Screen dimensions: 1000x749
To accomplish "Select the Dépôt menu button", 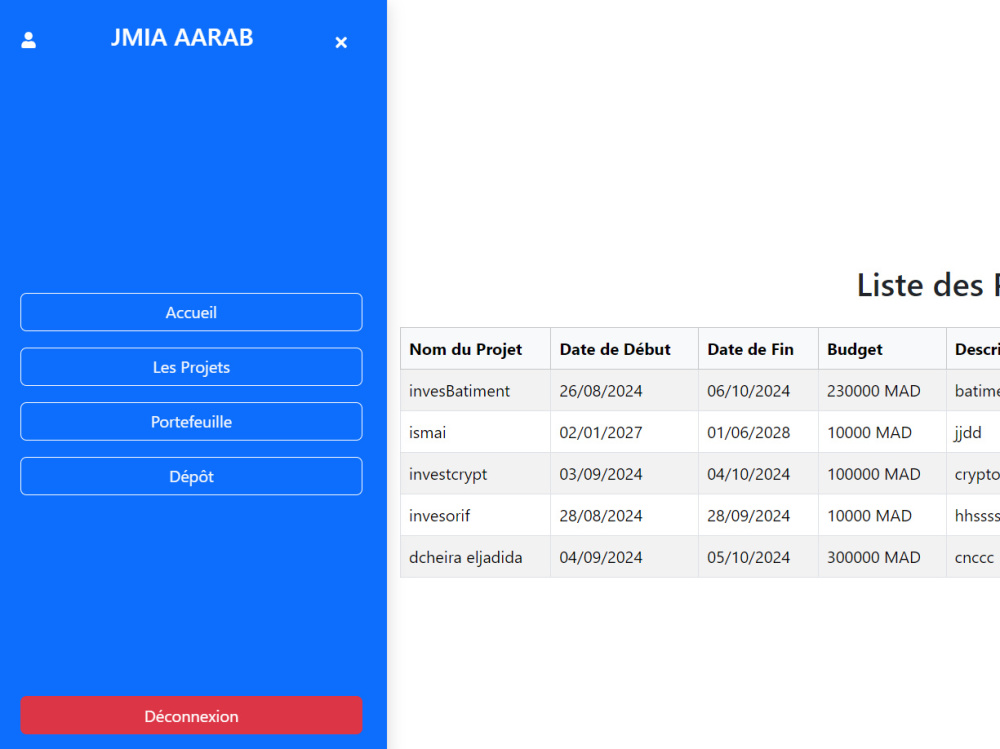I will (x=191, y=477).
